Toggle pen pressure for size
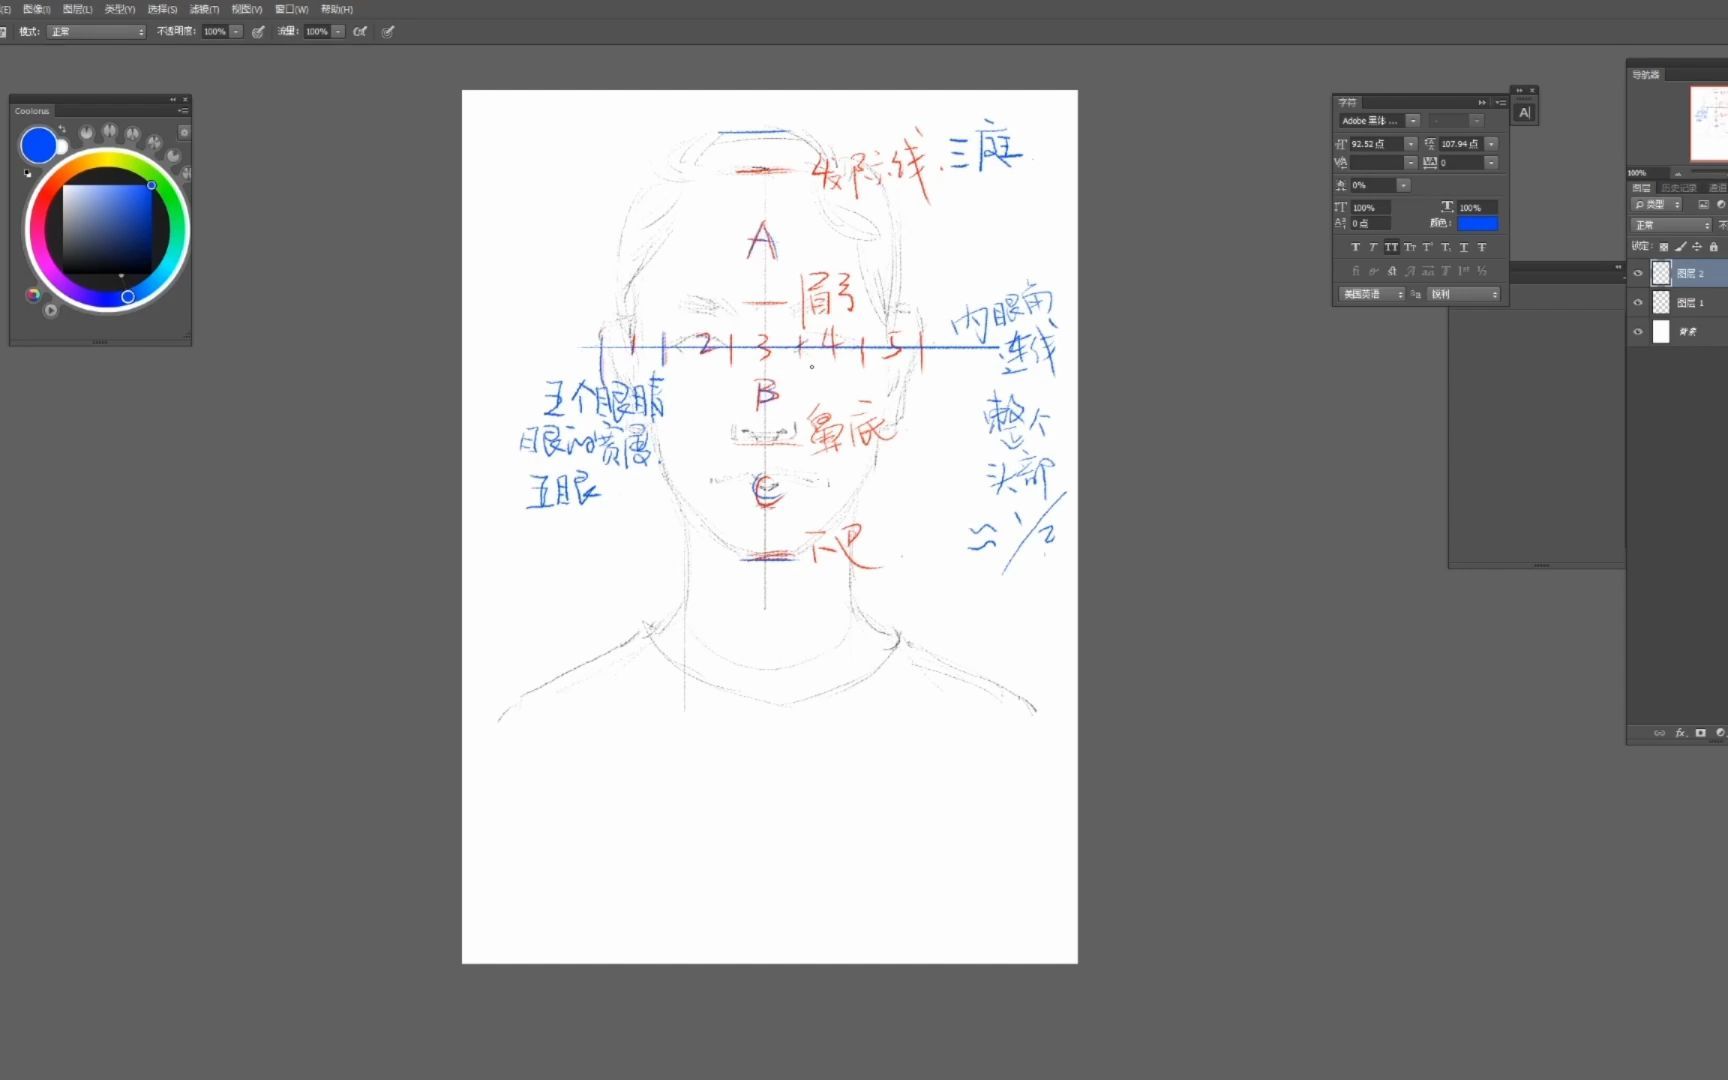 pyautogui.click(x=388, y=32)
